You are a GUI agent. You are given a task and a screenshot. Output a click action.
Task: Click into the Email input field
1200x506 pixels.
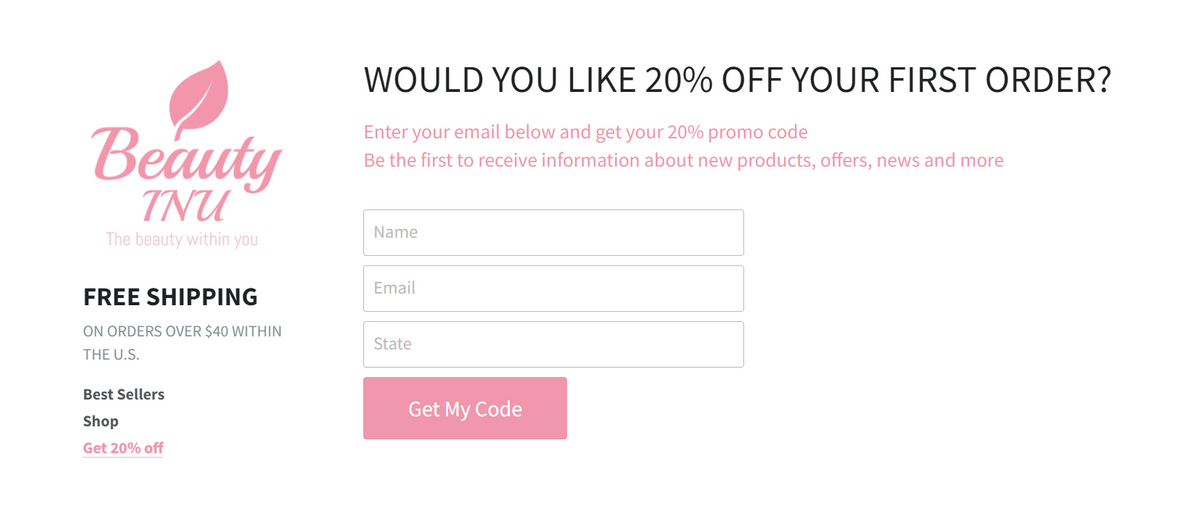click(553, 288)
